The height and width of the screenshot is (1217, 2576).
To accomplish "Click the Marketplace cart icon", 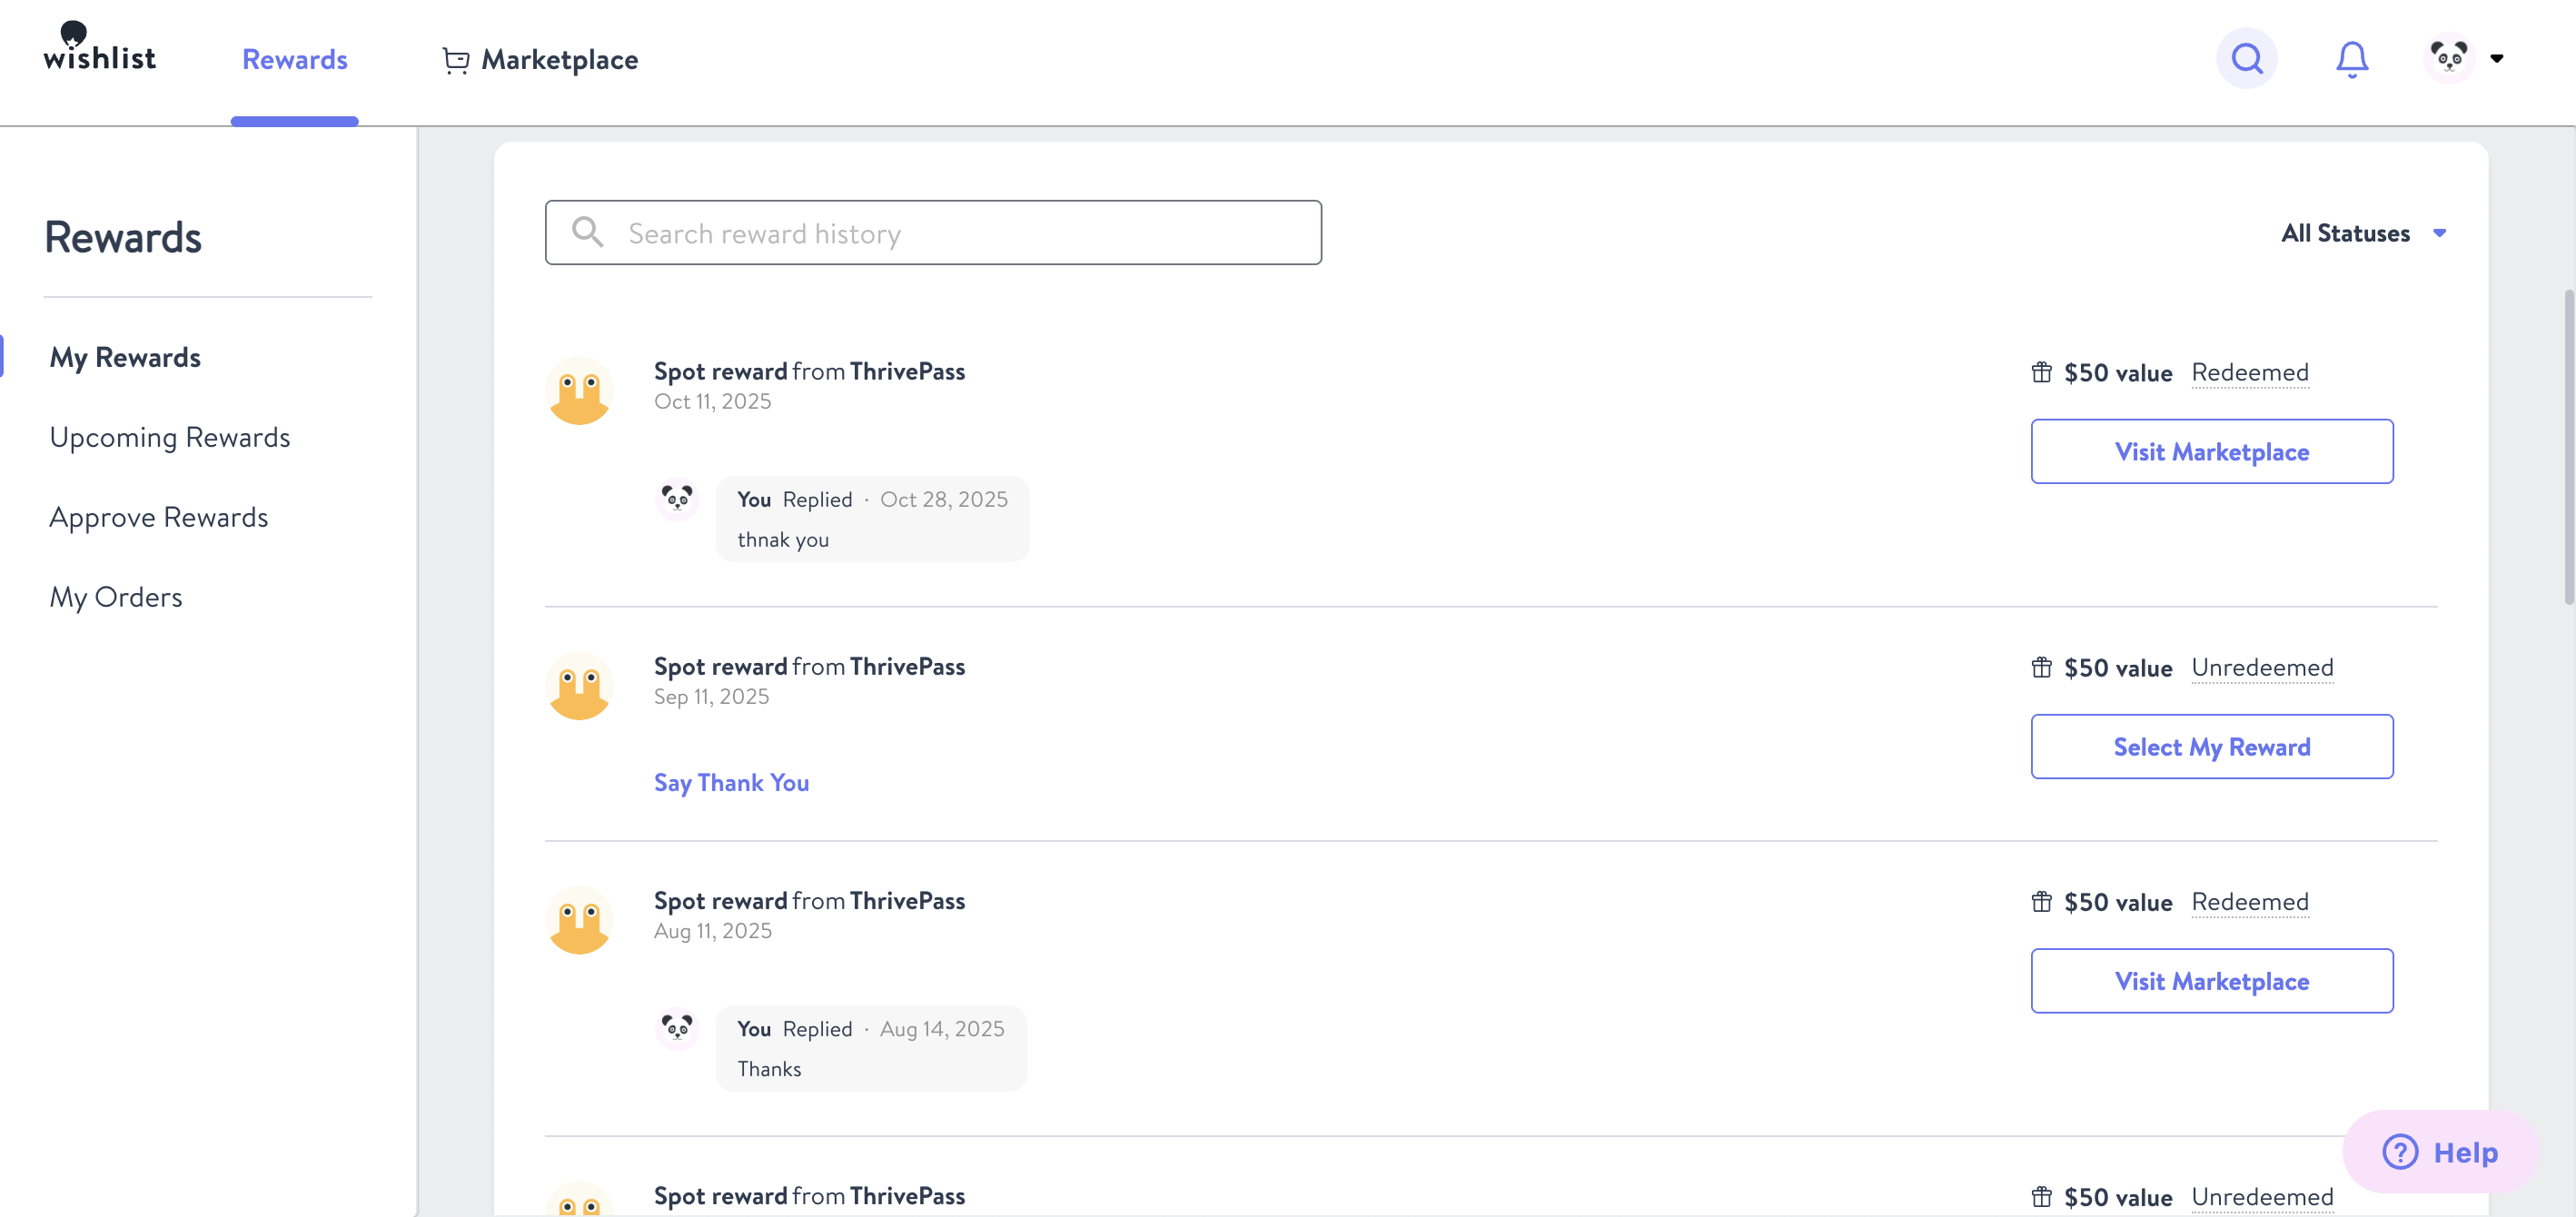I will click(456, 60).
